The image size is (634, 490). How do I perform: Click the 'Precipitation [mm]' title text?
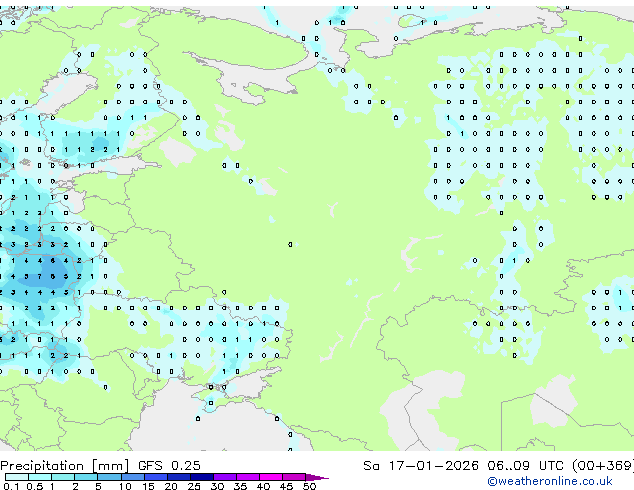pyautogui.click(x=65, y=466)
